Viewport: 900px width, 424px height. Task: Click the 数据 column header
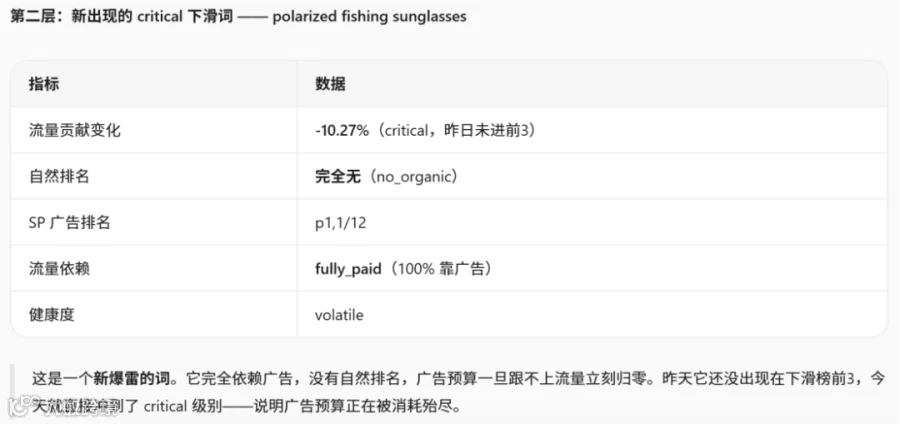330,85
